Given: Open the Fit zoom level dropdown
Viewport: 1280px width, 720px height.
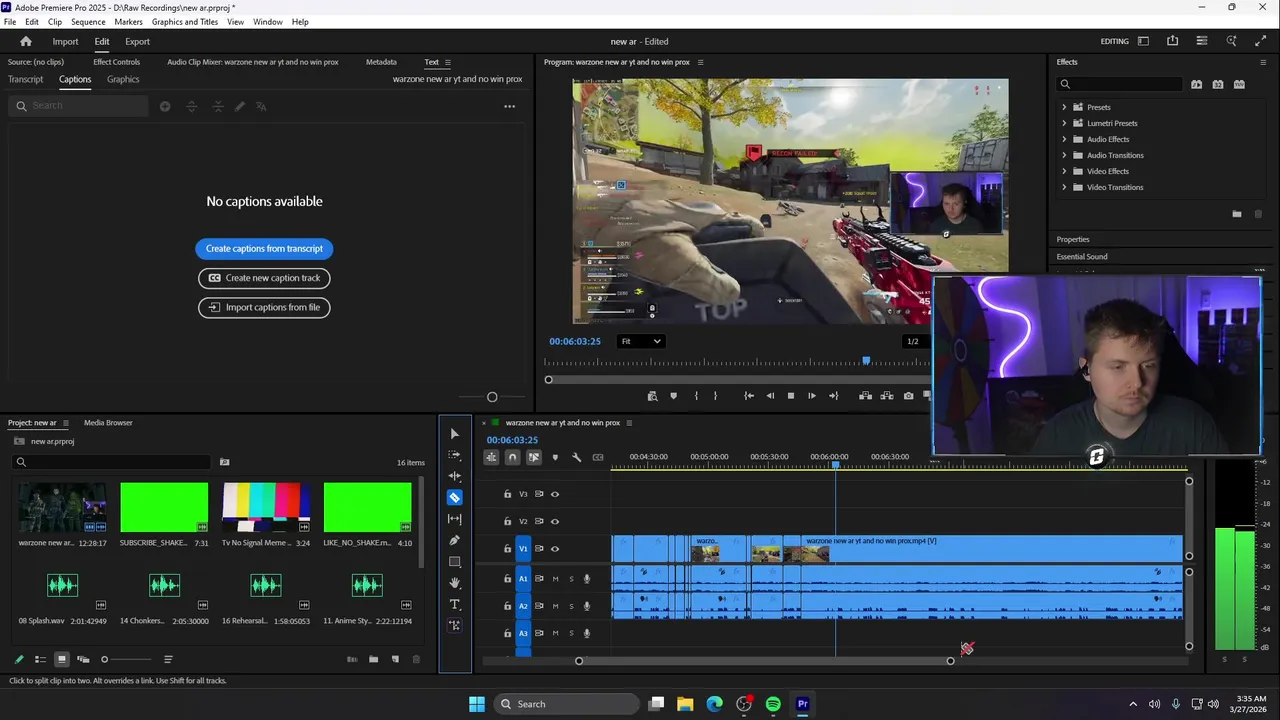Looking at the screenshot, I should coord(641,341).
